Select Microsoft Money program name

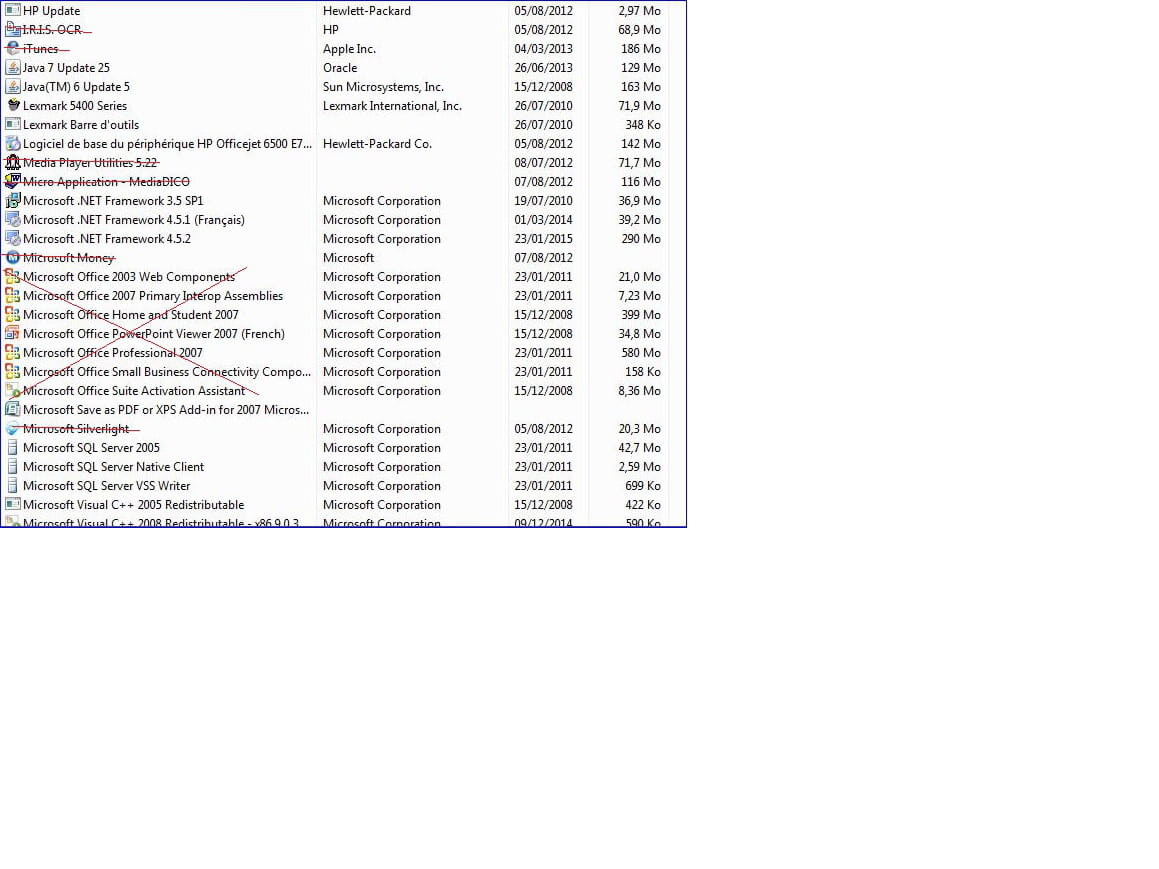(68, 257)
